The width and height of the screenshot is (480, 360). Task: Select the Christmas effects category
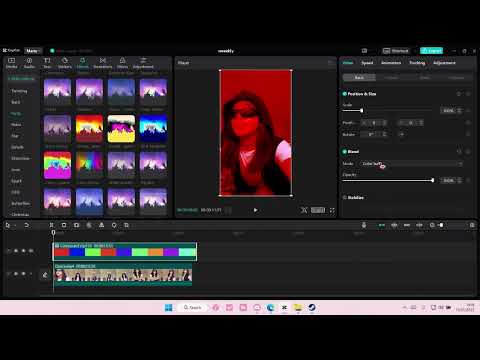tap(20, 215)
